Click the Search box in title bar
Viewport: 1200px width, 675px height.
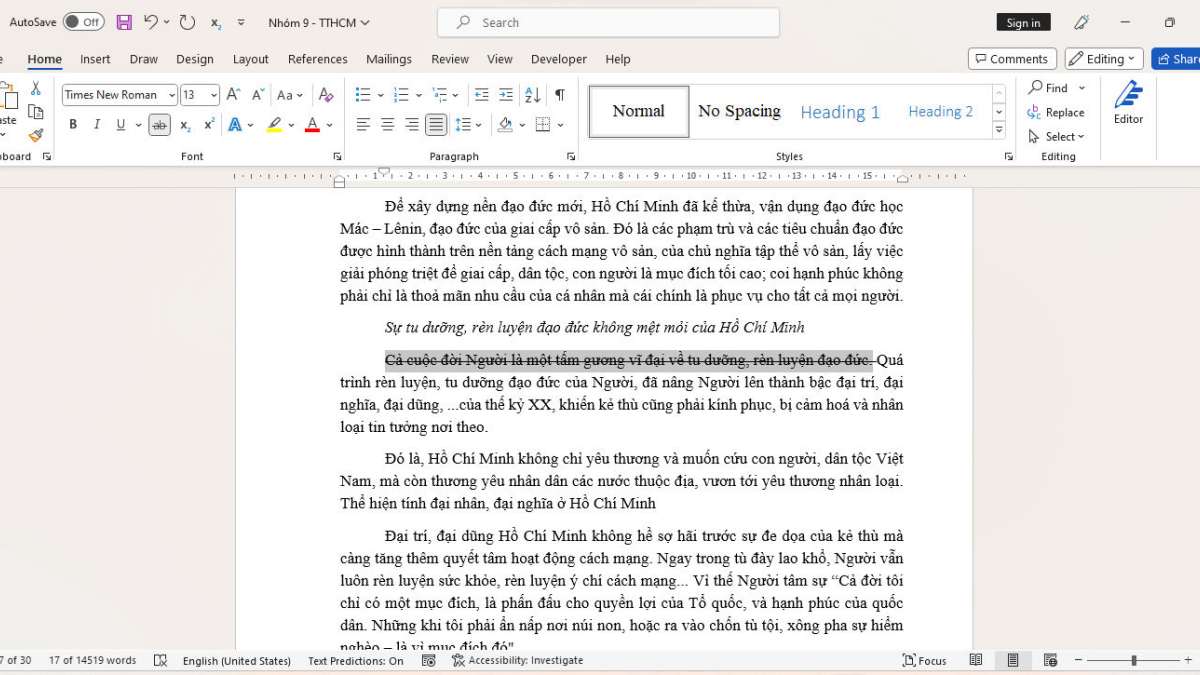[608, 22]
